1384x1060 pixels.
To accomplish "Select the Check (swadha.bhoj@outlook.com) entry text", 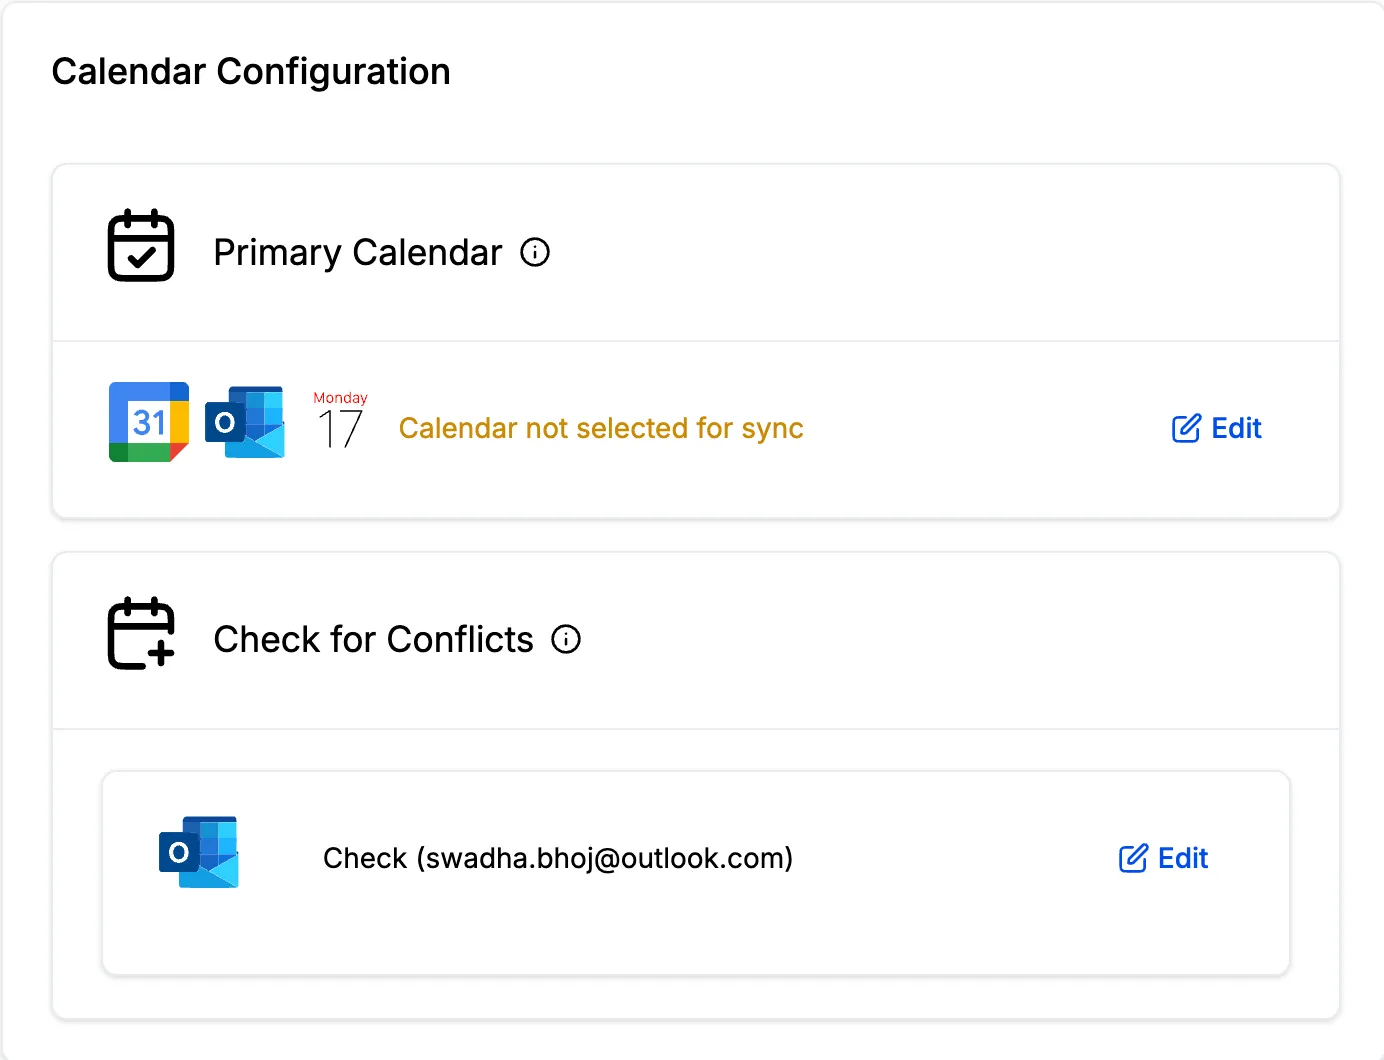I will point(558,858).
